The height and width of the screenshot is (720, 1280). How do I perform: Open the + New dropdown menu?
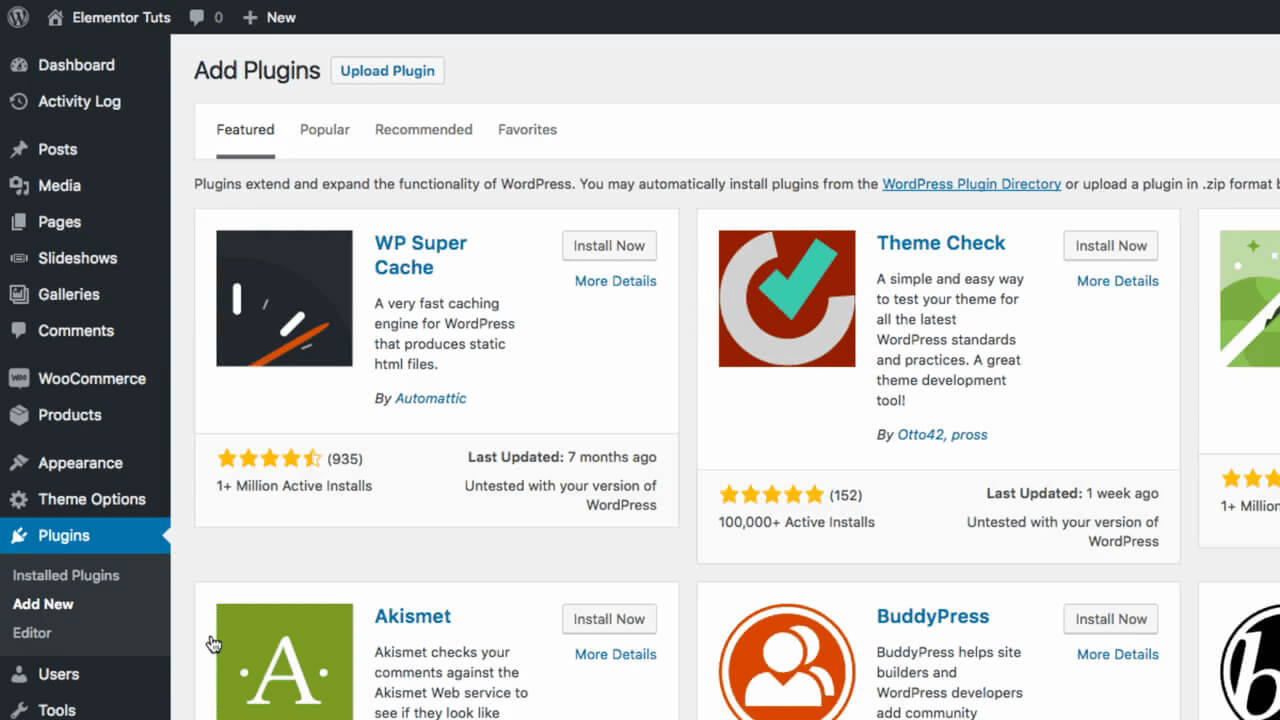tap(268, 17)
